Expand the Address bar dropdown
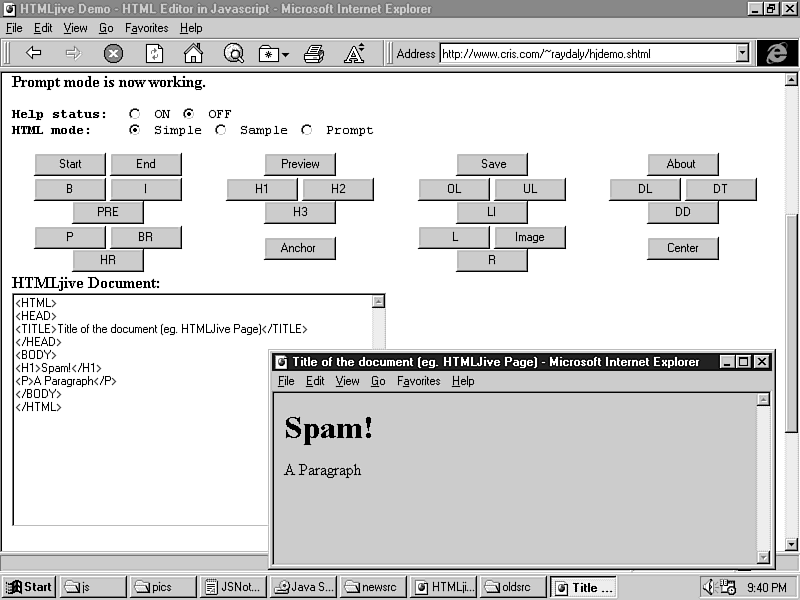The height and width of the screenshot is (600, 800). click(x=742, y=53)
